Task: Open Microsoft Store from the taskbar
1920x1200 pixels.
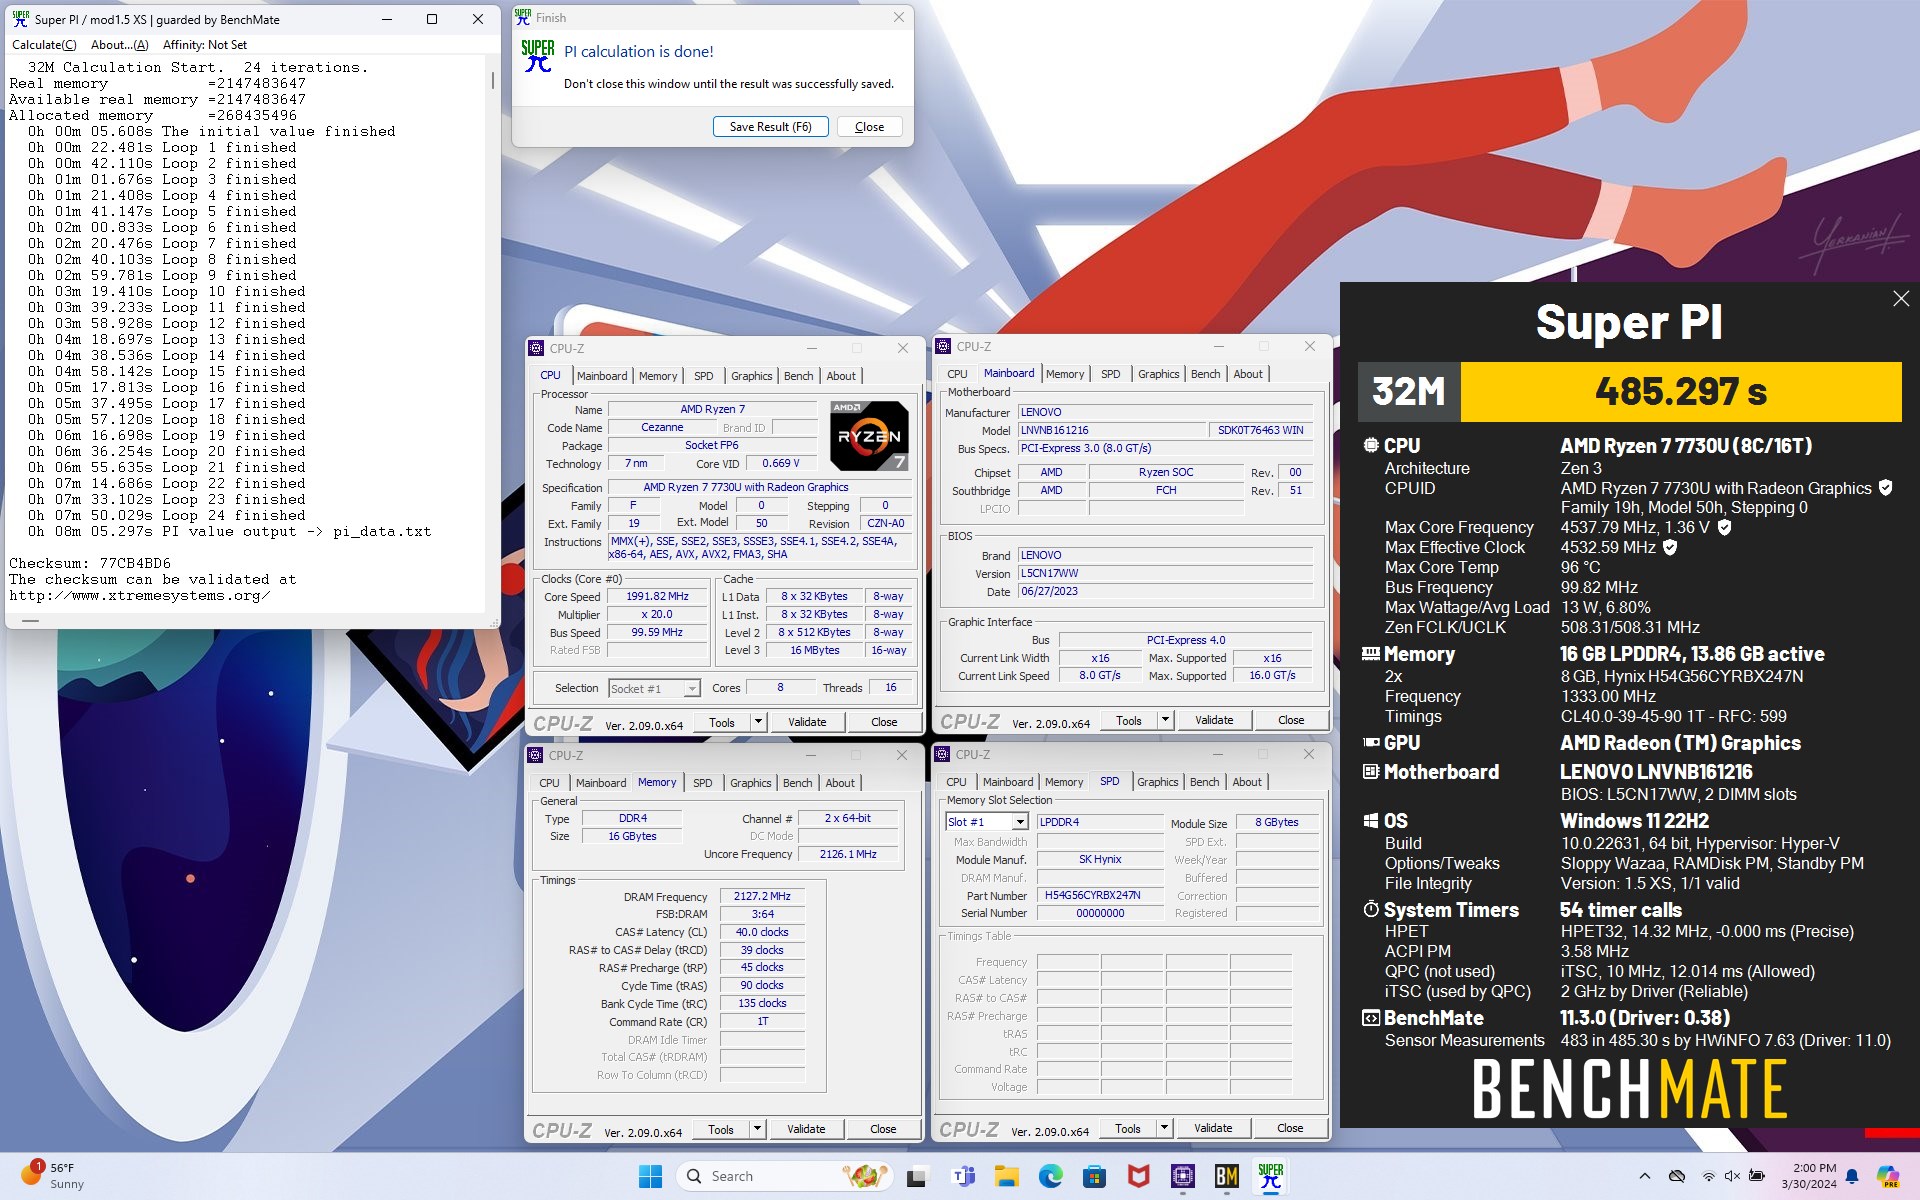Action: coord(1095,1176)
